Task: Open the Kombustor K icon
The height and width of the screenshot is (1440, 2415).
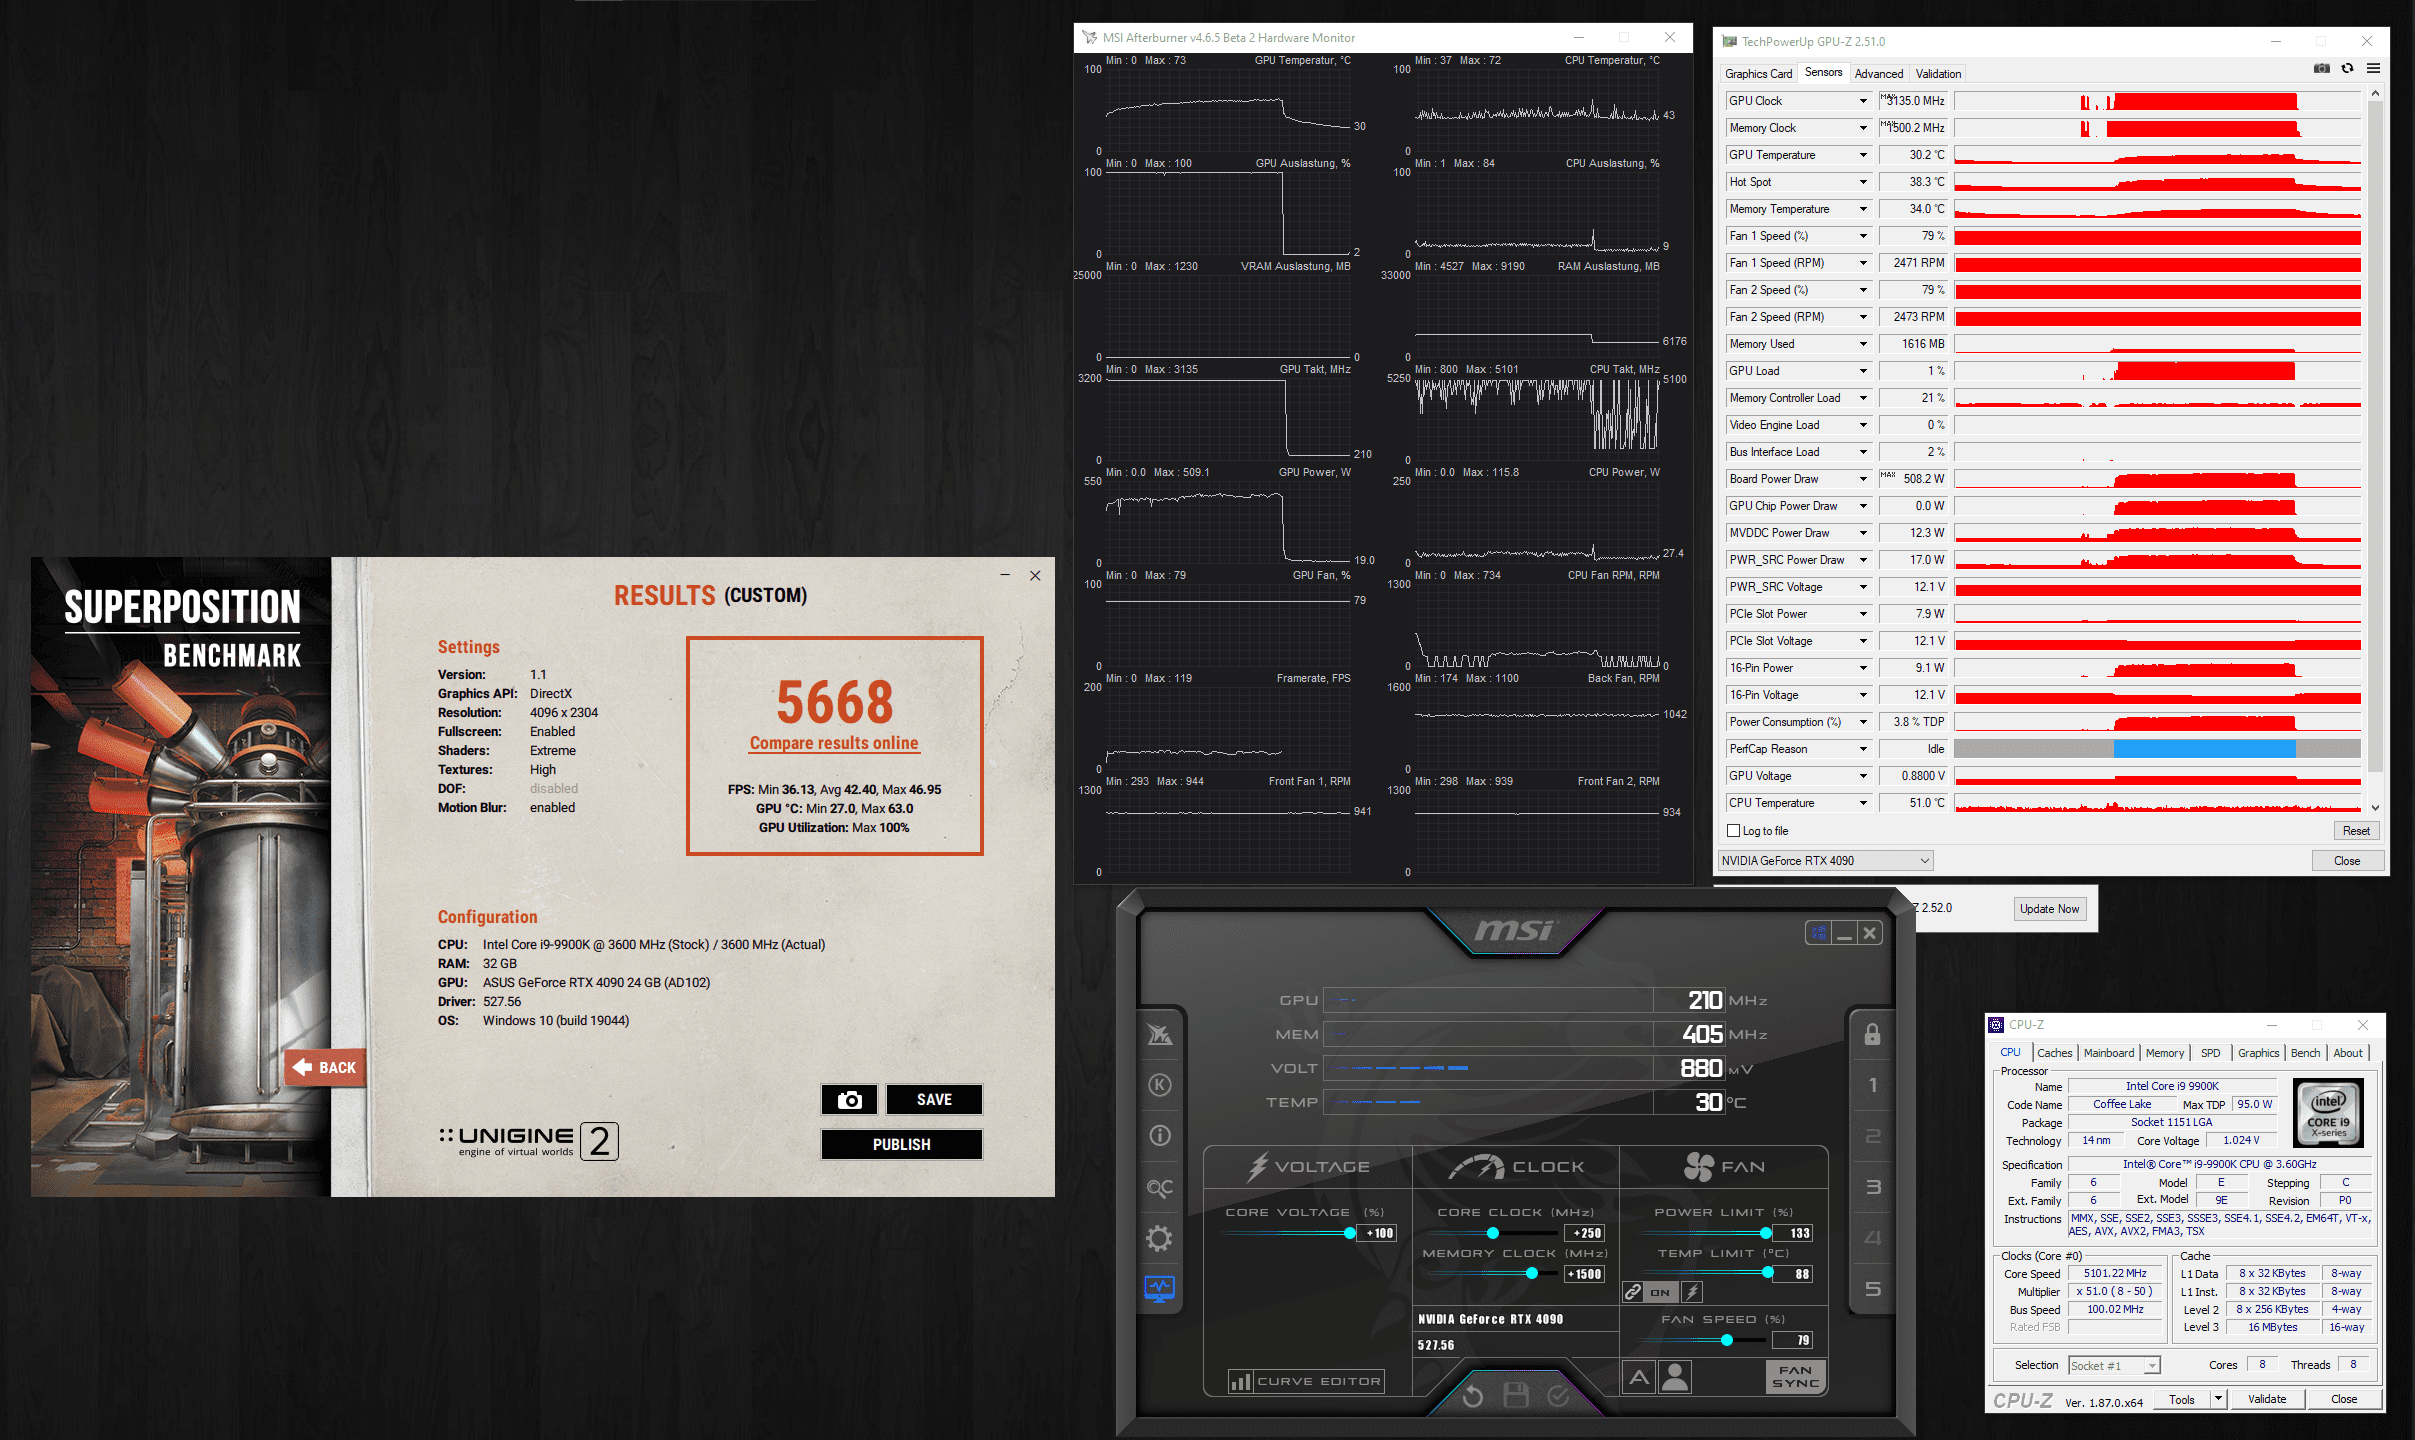Action: 1159,1085
